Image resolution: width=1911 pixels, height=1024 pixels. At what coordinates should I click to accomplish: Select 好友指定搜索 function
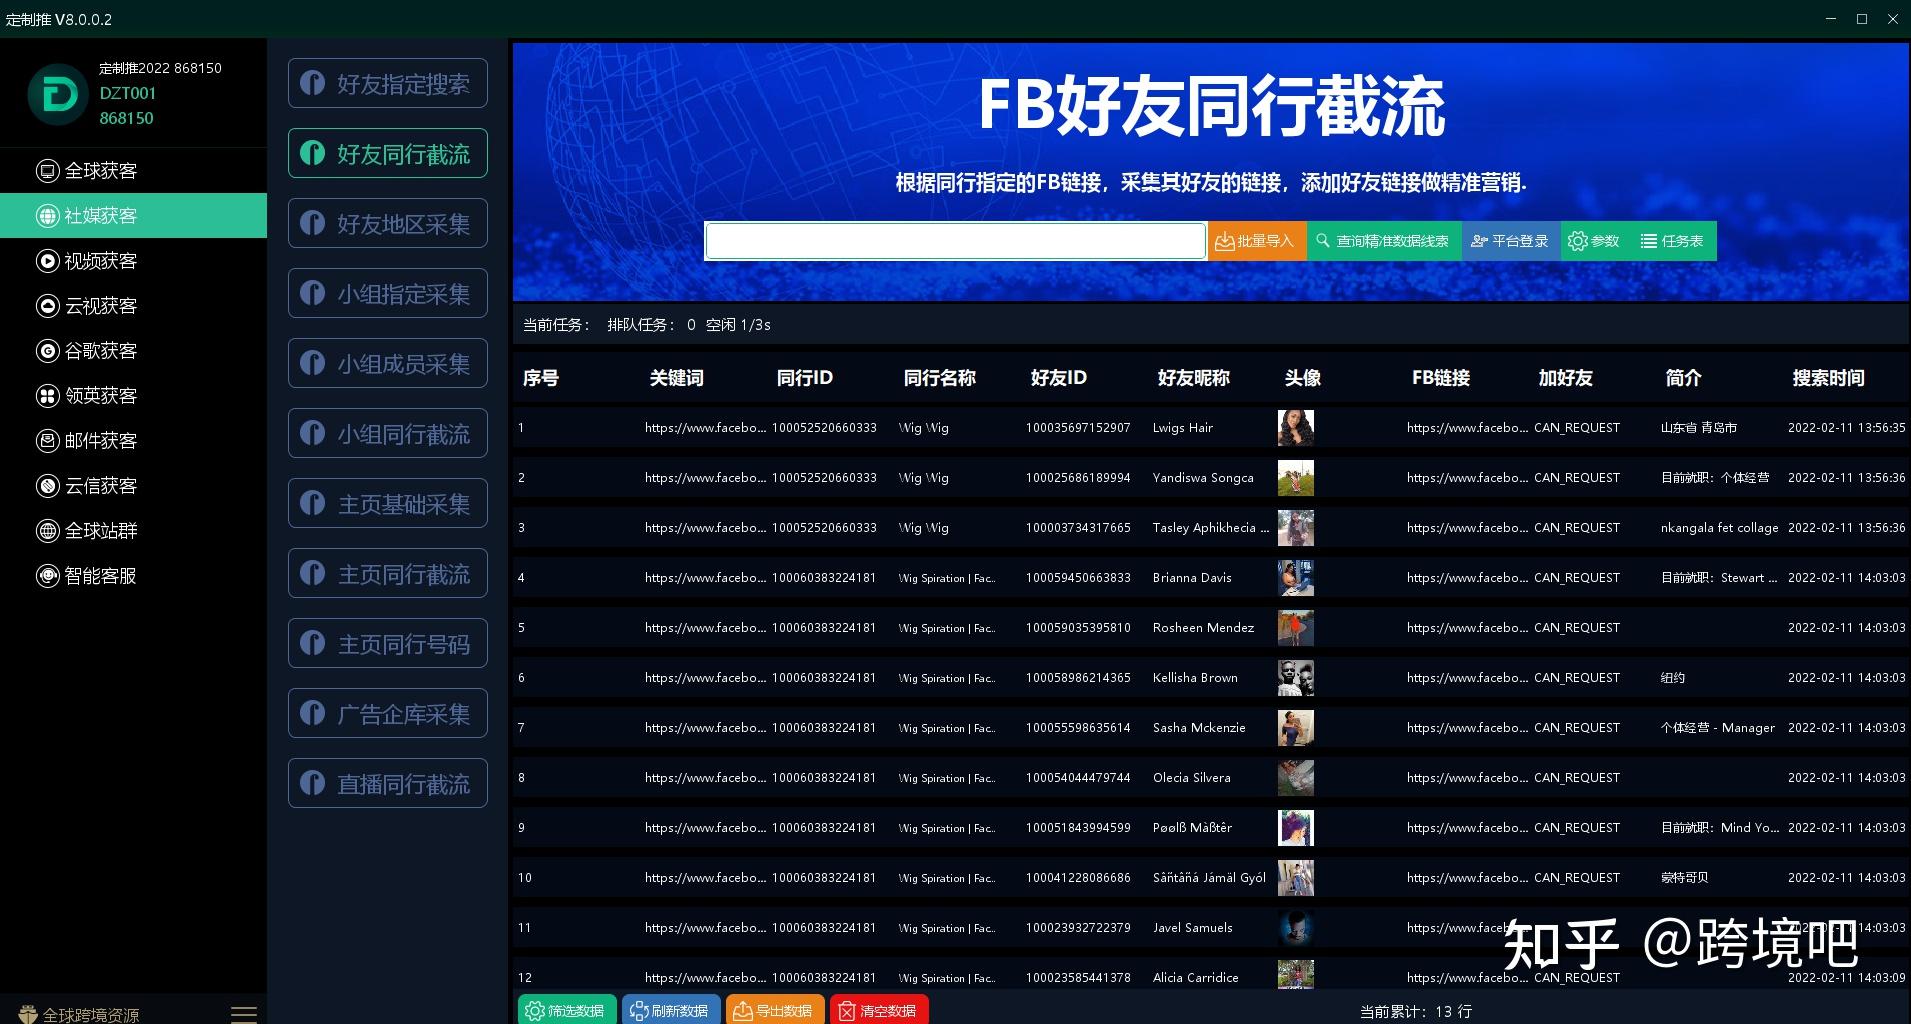[x=388, y=84]
